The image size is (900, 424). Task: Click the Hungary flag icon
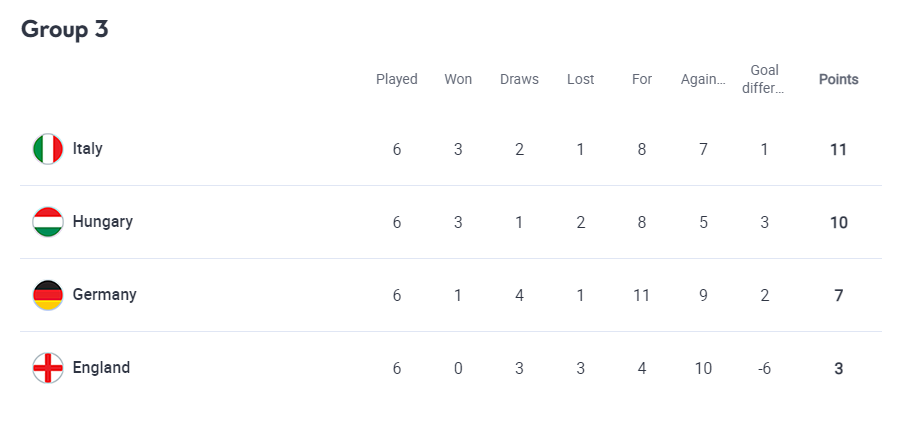[48, 222]
